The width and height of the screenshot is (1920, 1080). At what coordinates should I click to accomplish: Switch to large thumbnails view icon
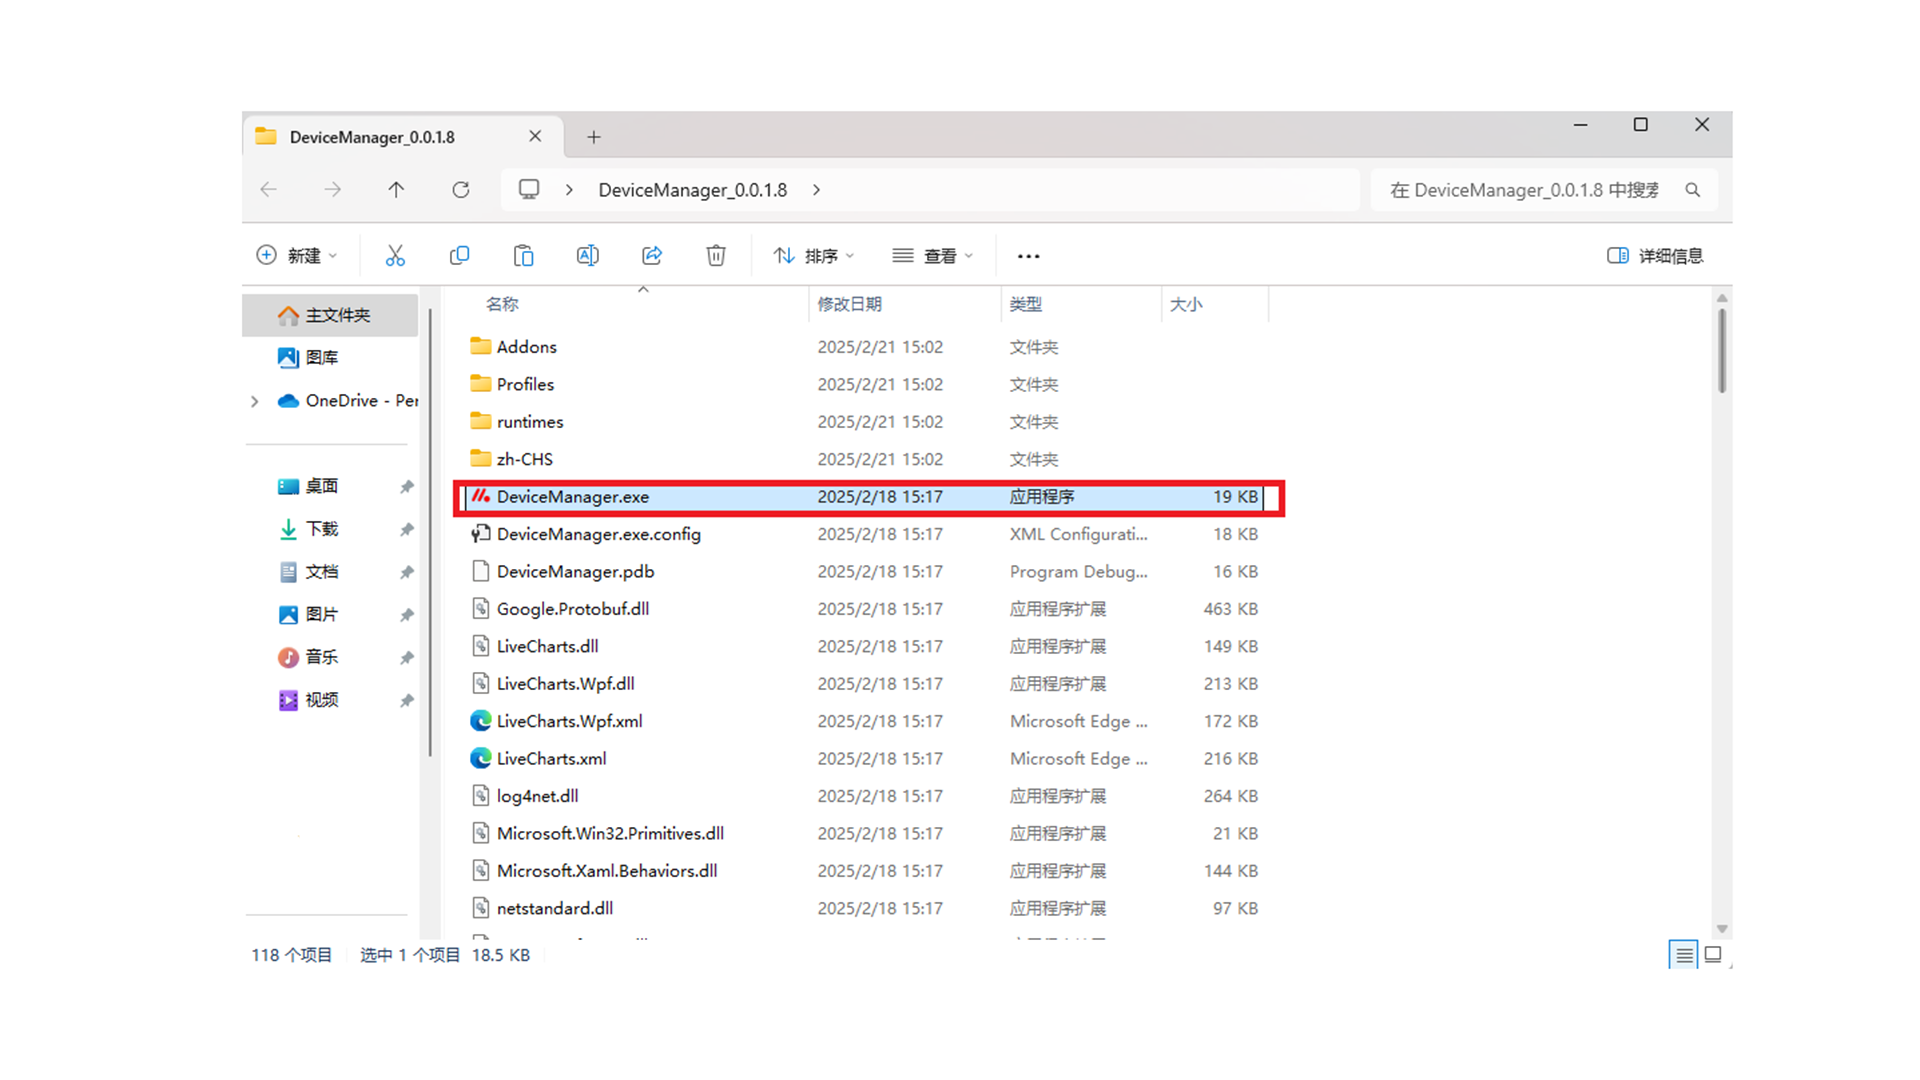(1713, 955)
